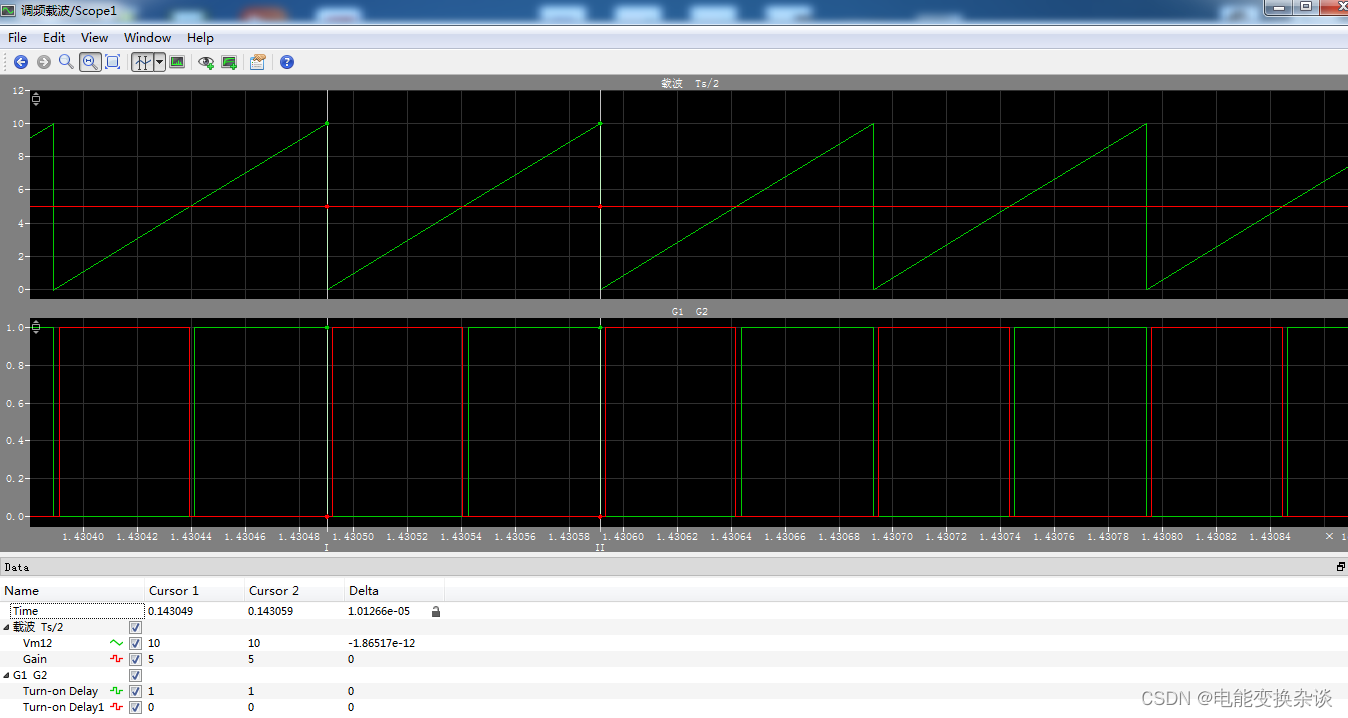Uncheck the Gain signal checkbox
Screen dimensions: 1348x718
pyautogui.click(x=135, y=659)
